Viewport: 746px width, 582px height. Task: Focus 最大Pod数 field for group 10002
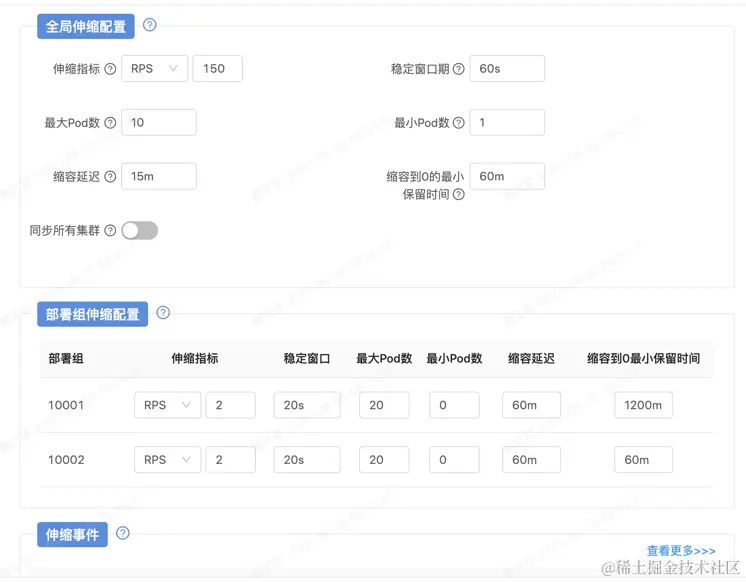click(x=384, y=460)
